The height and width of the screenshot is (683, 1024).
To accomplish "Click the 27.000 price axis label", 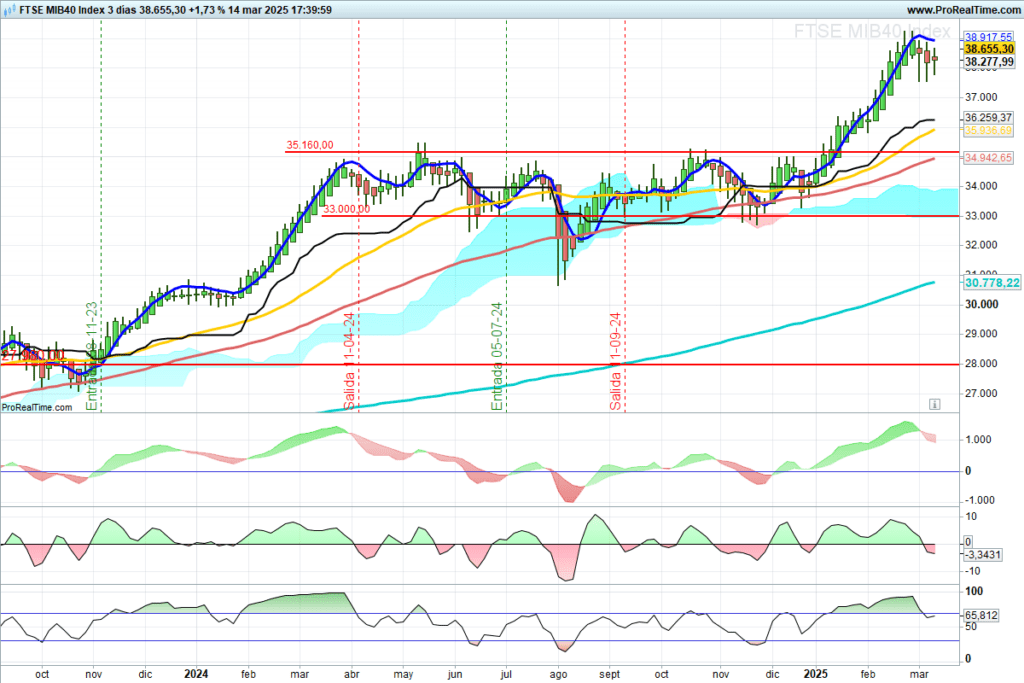I will [x=981, y=393].
